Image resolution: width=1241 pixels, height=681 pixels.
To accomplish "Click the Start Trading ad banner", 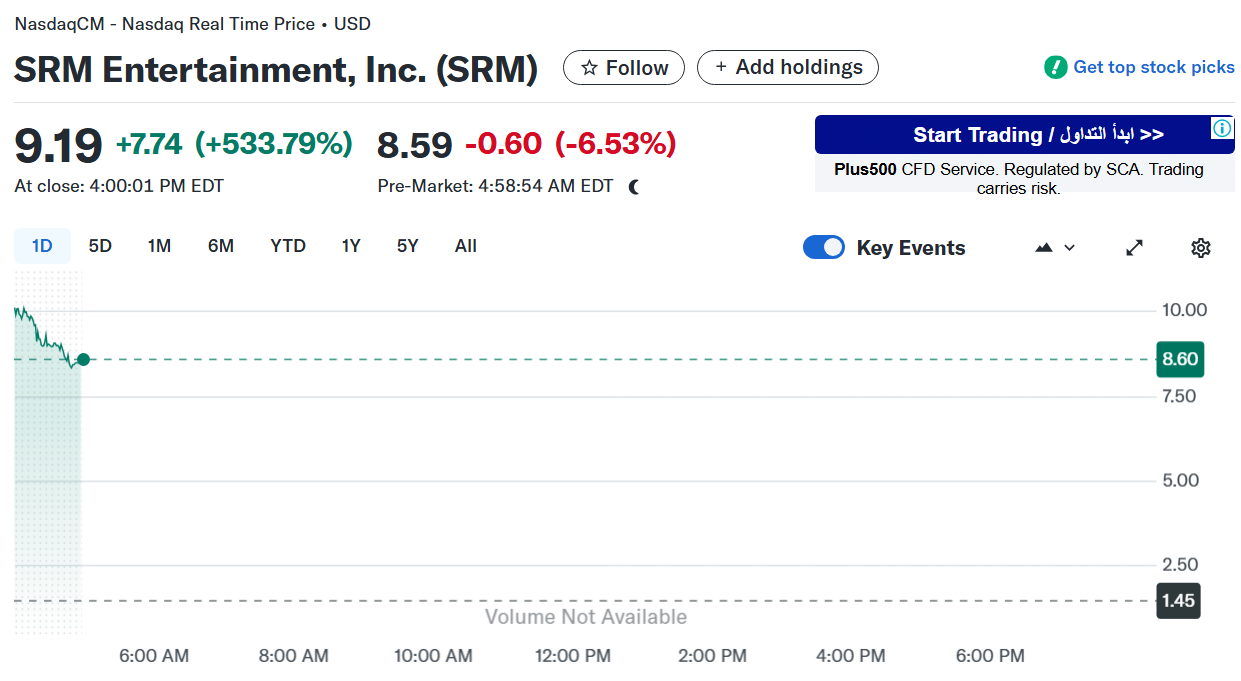I will click(1024, 135).
